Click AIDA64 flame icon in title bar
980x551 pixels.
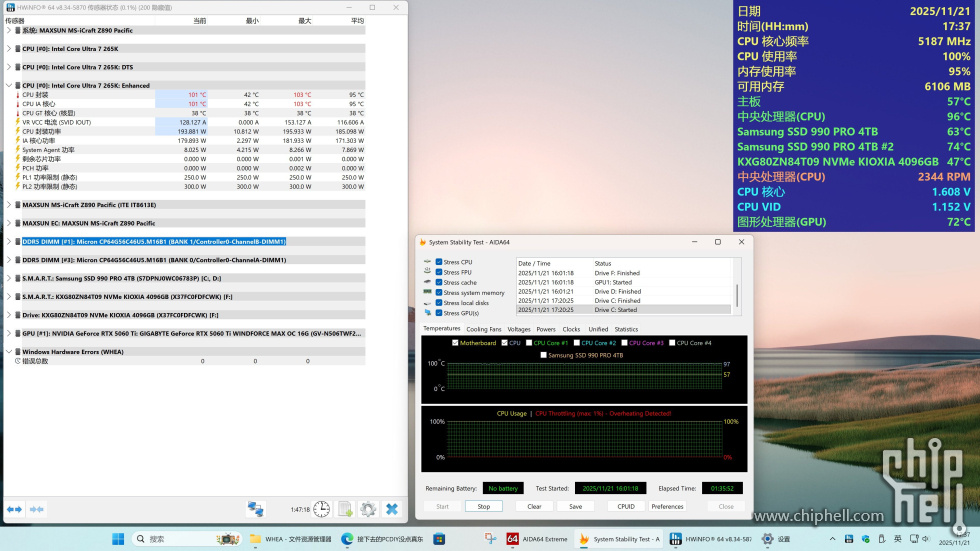(423, 242)
